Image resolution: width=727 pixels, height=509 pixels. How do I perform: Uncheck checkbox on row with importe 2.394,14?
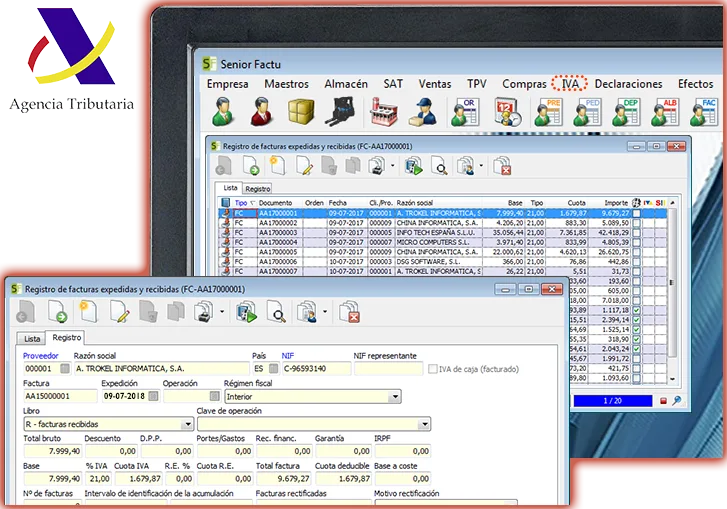[637, 320]
